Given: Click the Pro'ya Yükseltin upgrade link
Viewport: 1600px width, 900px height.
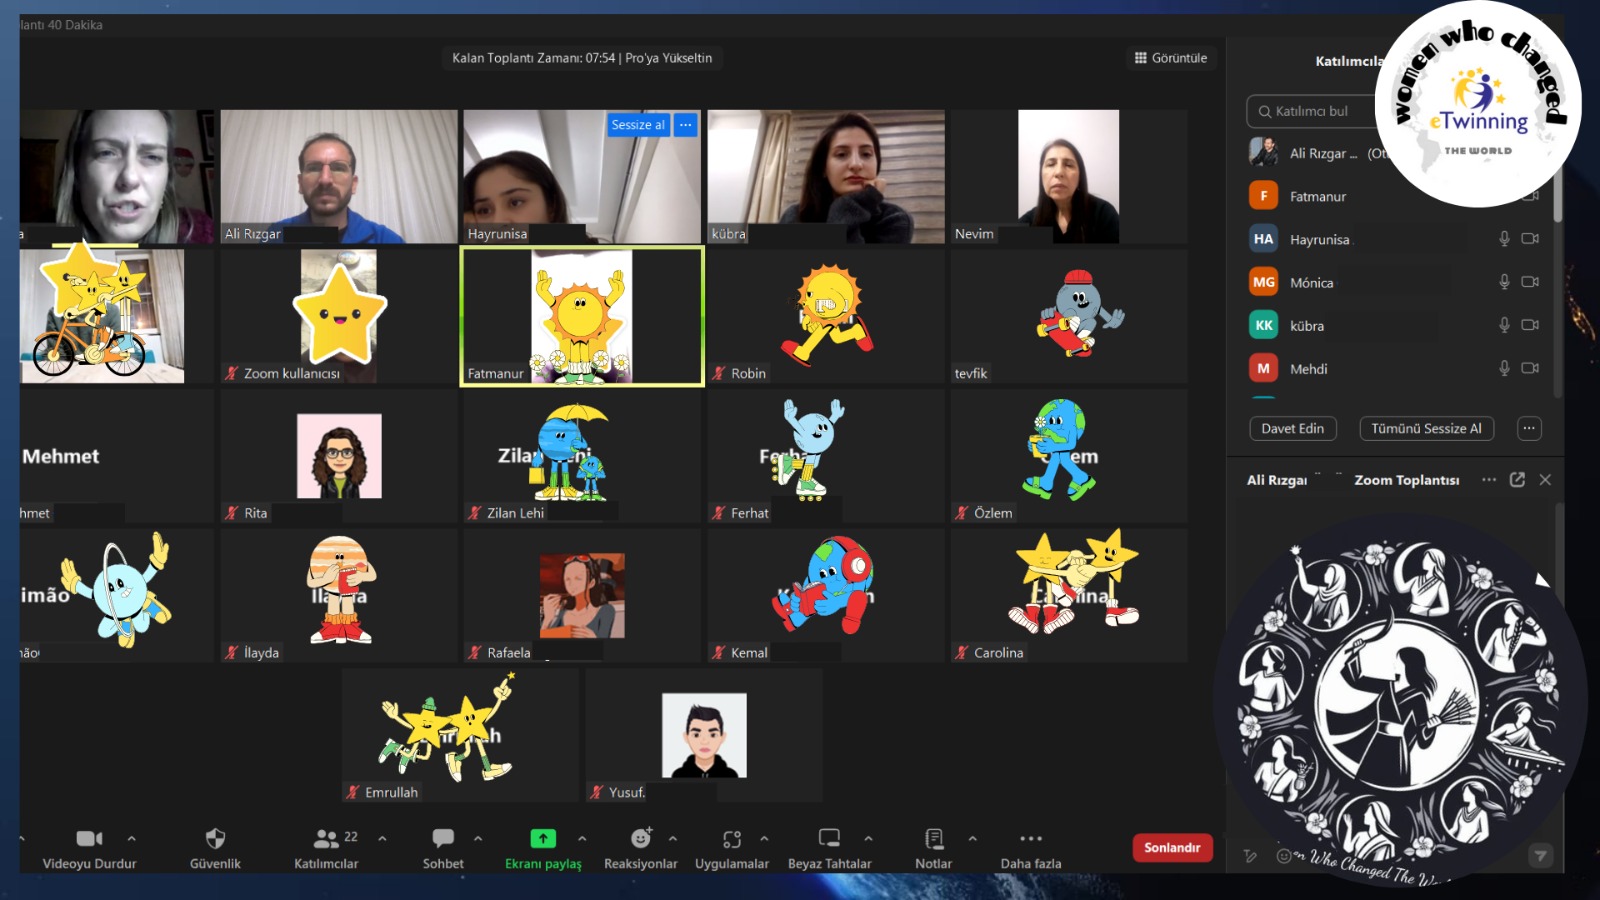Looking at the screenshot, I should tap(669, 58).
